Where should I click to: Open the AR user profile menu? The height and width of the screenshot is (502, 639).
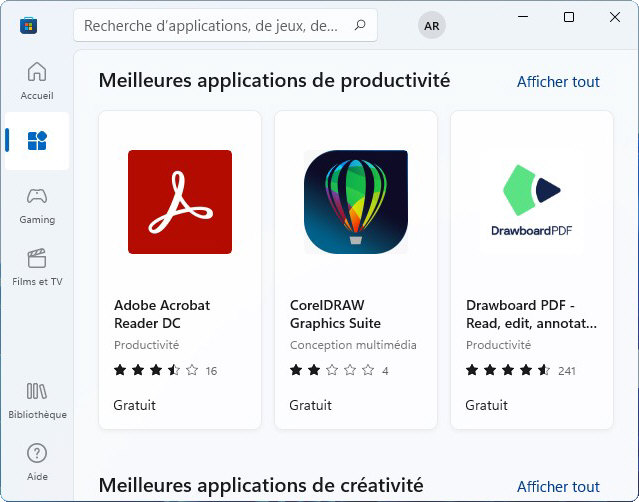(x=432, y=27)
